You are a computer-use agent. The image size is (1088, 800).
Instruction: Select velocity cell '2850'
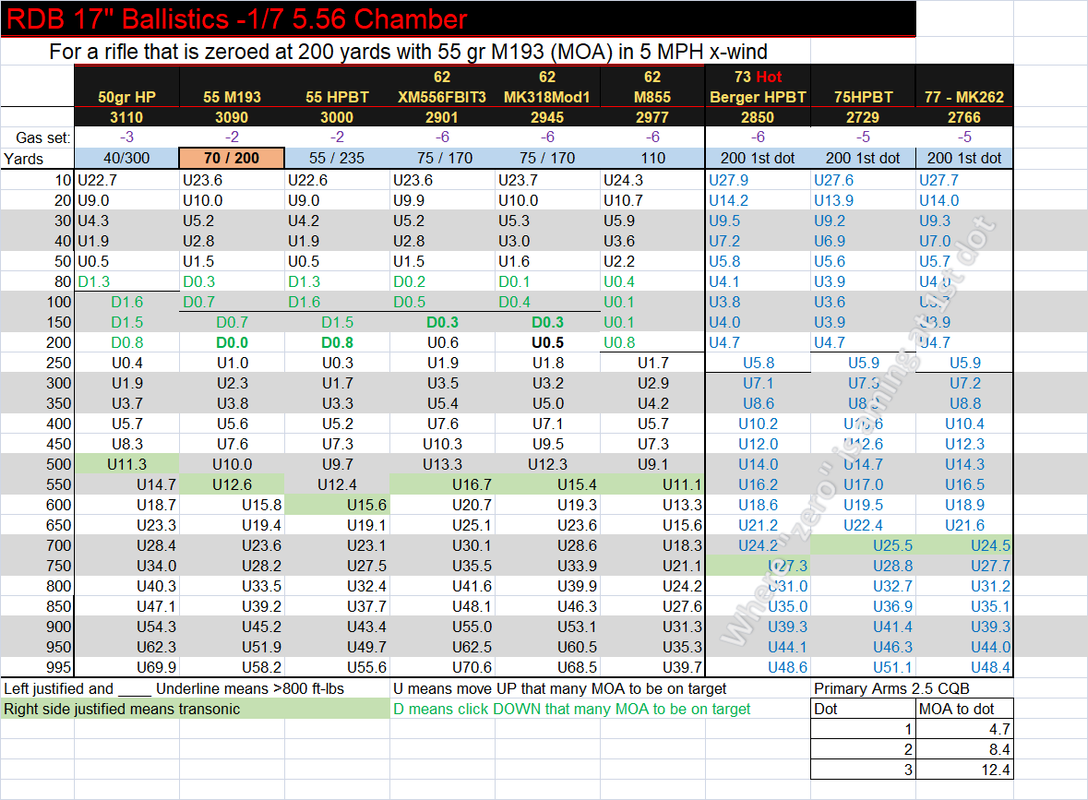pos(758,117)
